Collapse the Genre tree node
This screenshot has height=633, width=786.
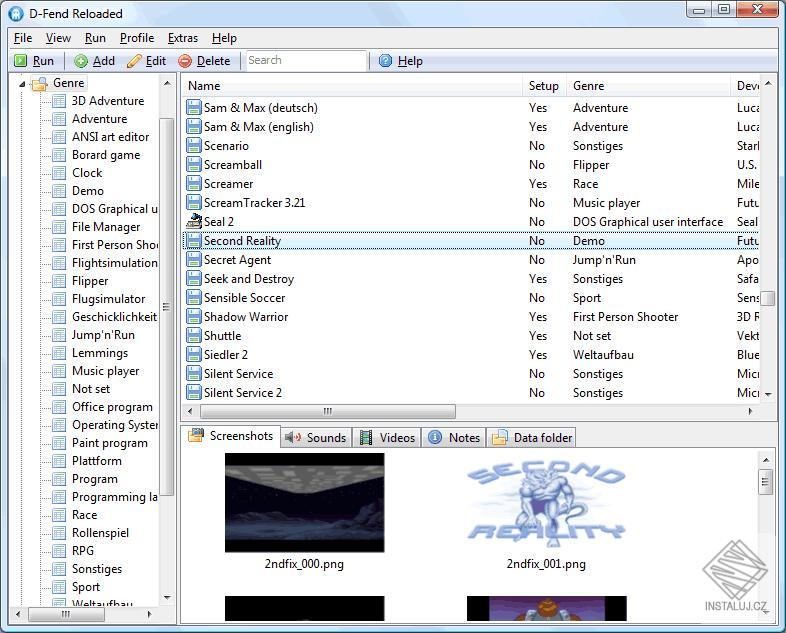[23, 84]
